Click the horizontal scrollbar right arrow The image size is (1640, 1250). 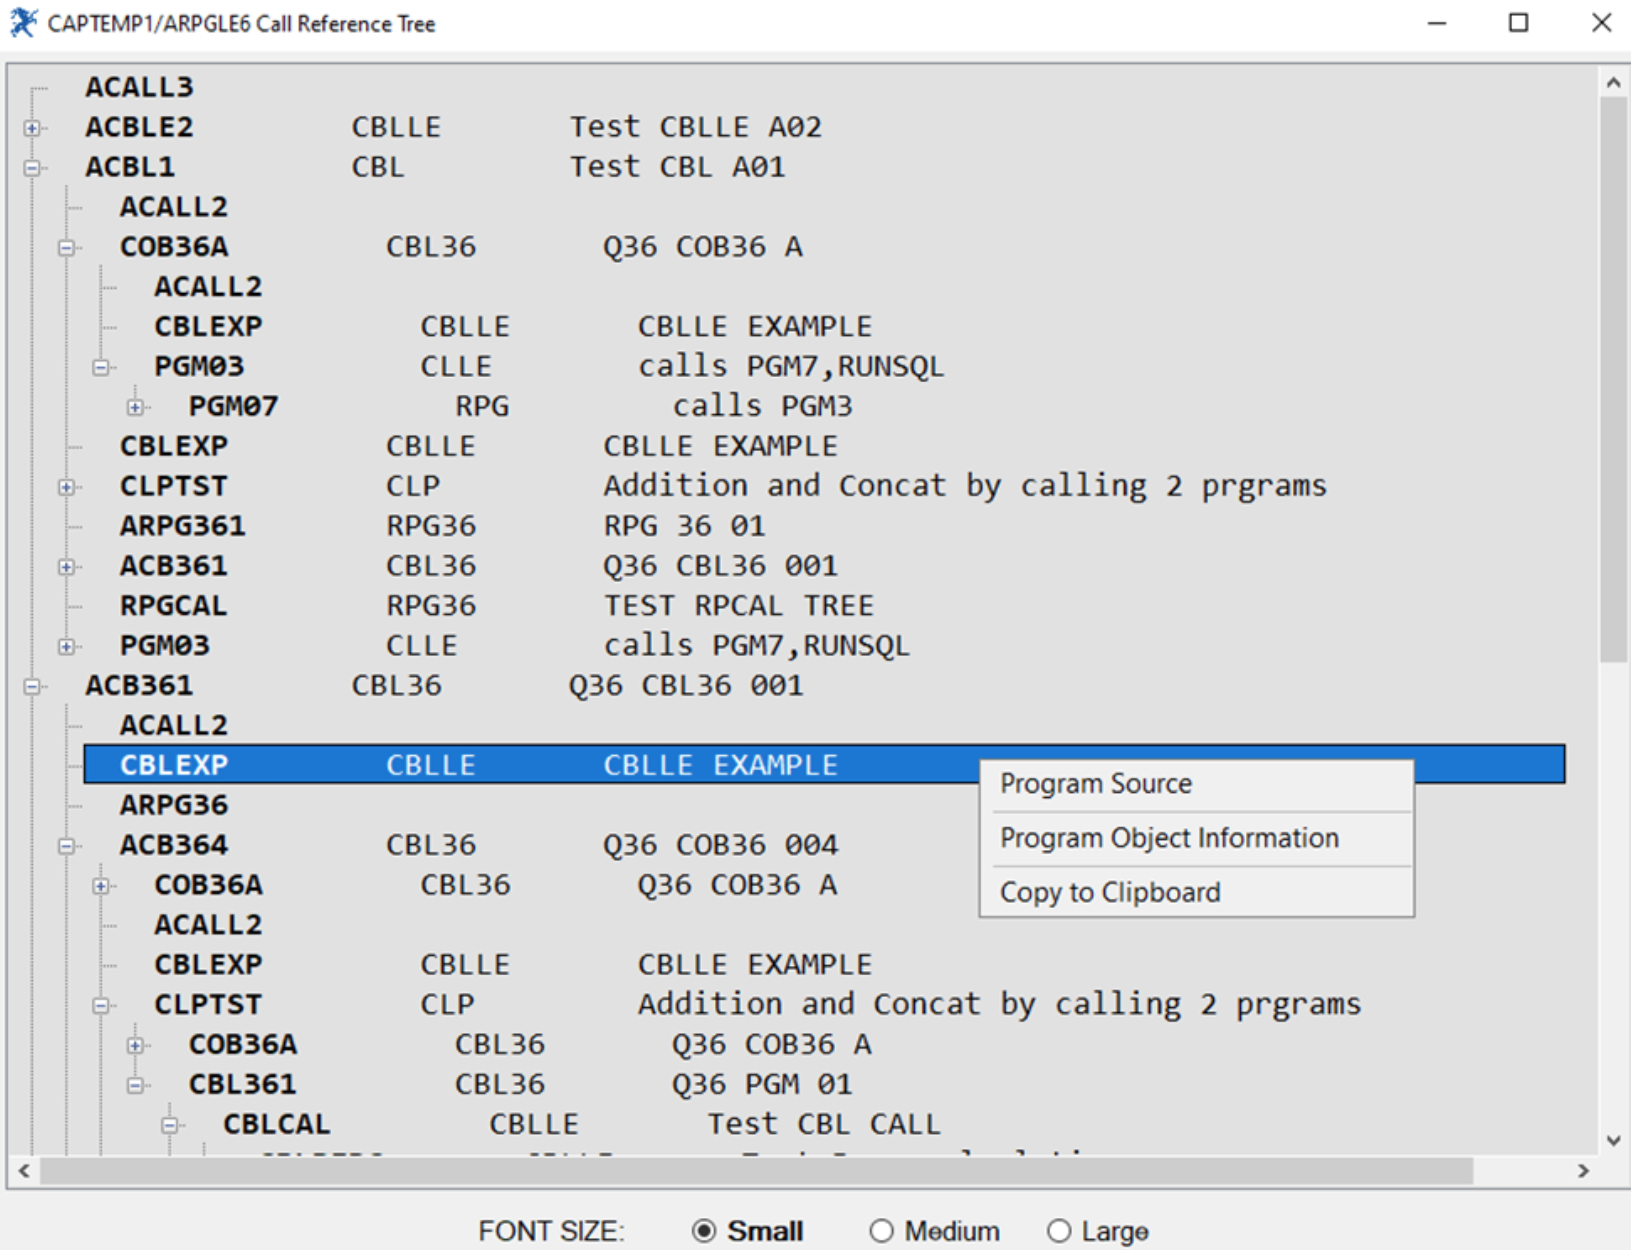click(x=1583, y=1170)
